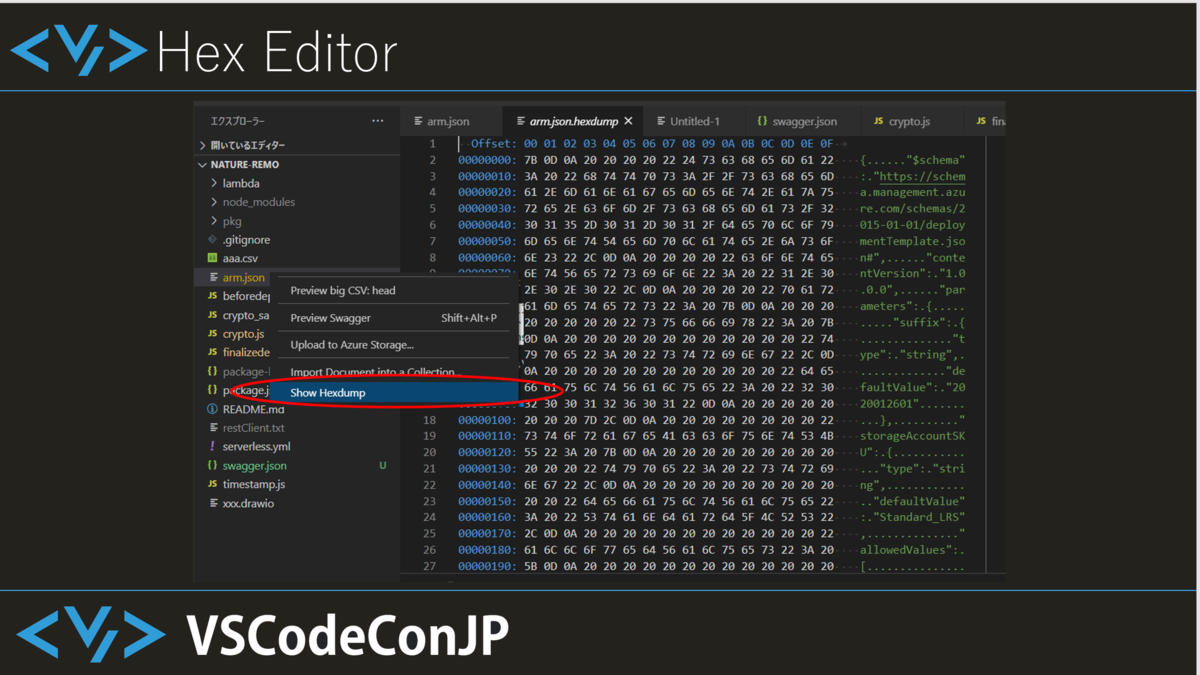Close the arm.json.hexdump tab

coord(628,121)
